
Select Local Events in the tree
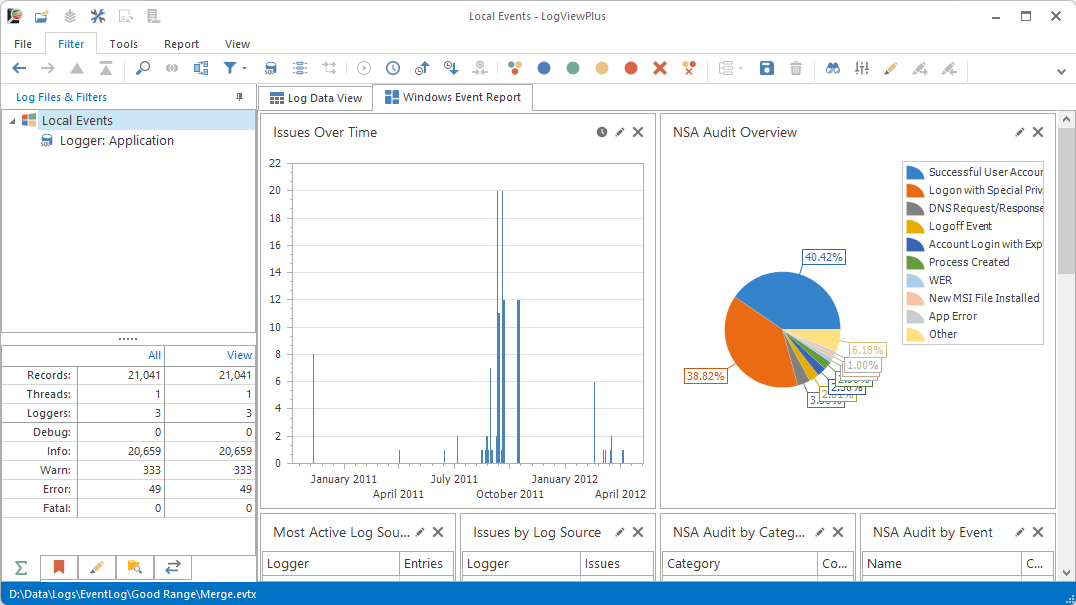(x=77, y=121)
